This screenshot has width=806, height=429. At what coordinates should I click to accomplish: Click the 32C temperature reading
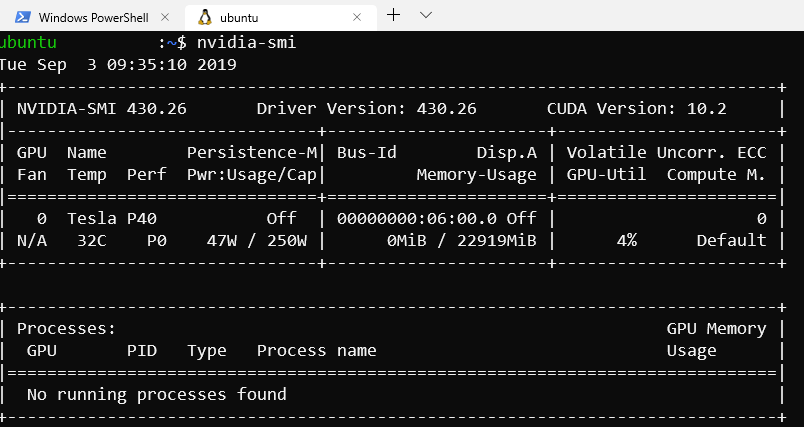point(91,240)
